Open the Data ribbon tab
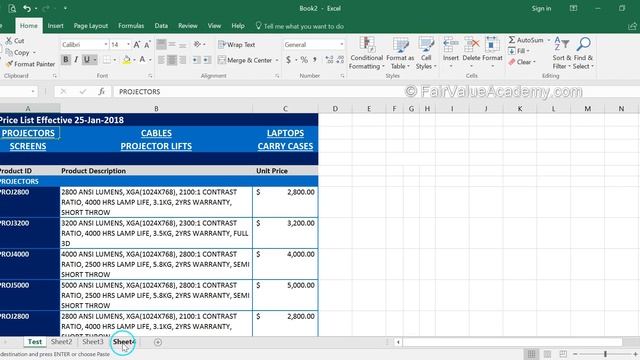This screenshot has height=360, width=640. pos(161,26)
